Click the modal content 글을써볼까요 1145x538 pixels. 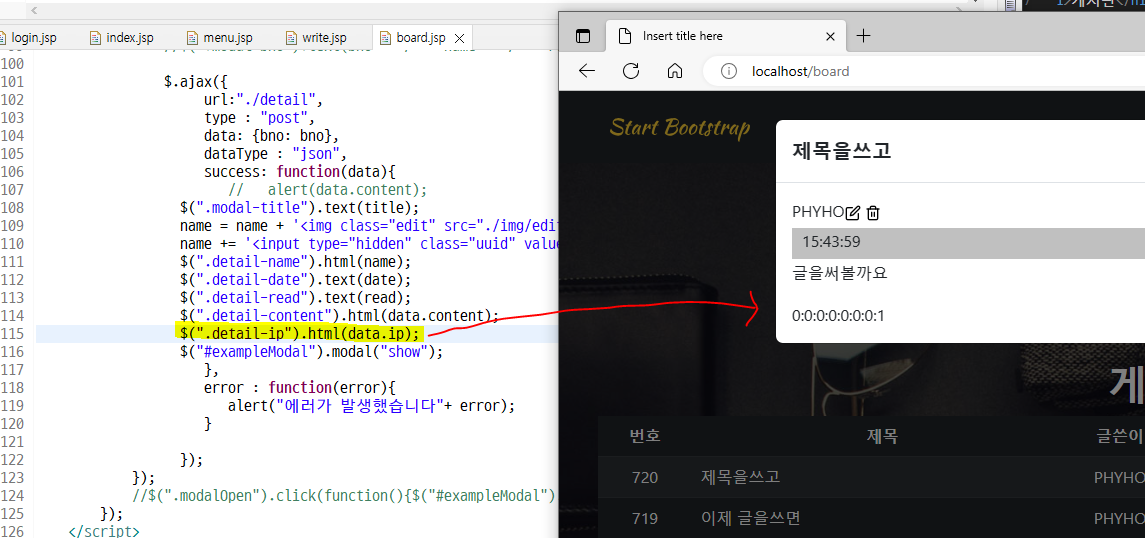click(840, 273)
